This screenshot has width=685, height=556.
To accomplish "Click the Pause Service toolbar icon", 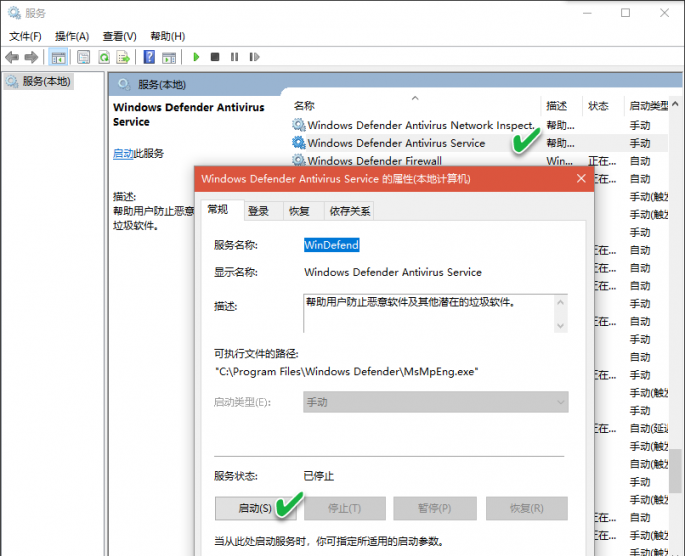I will (234, 57).
